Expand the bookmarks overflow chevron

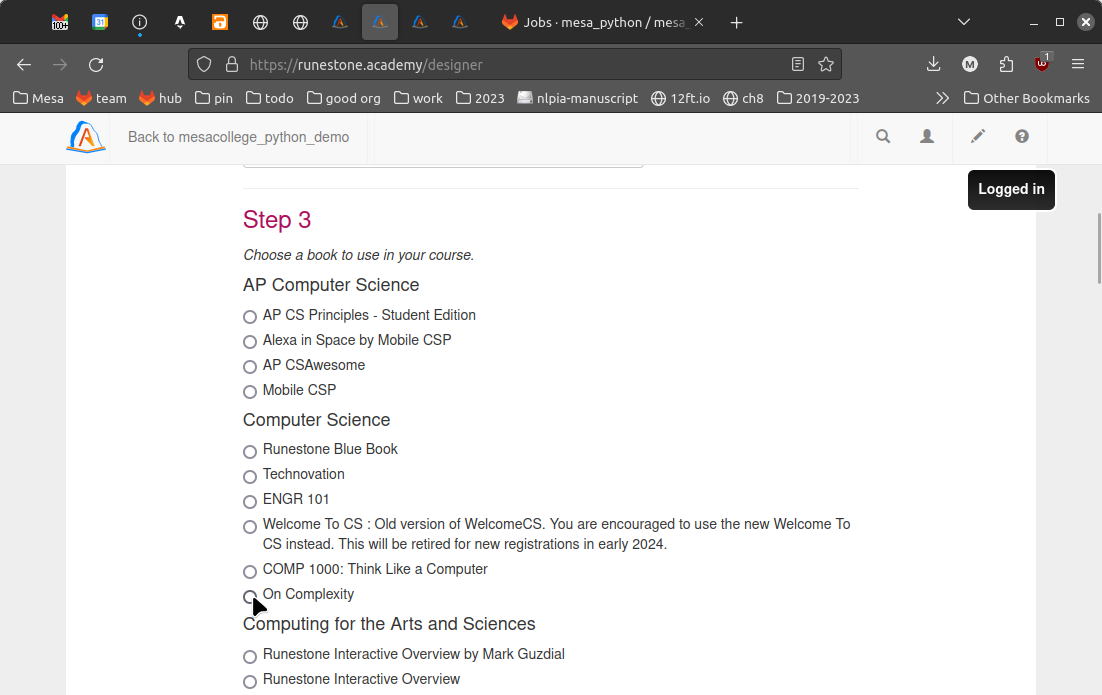pyautogui.click(x=942, y=98)
